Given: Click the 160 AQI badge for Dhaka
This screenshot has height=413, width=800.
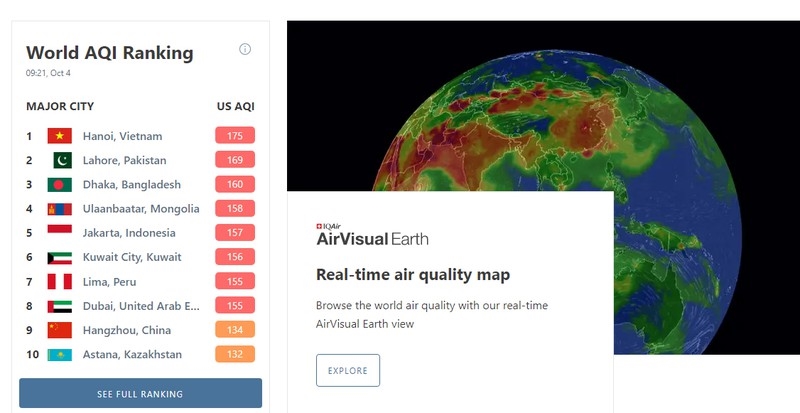Looking at the screenshot, I should pos(235,184).
